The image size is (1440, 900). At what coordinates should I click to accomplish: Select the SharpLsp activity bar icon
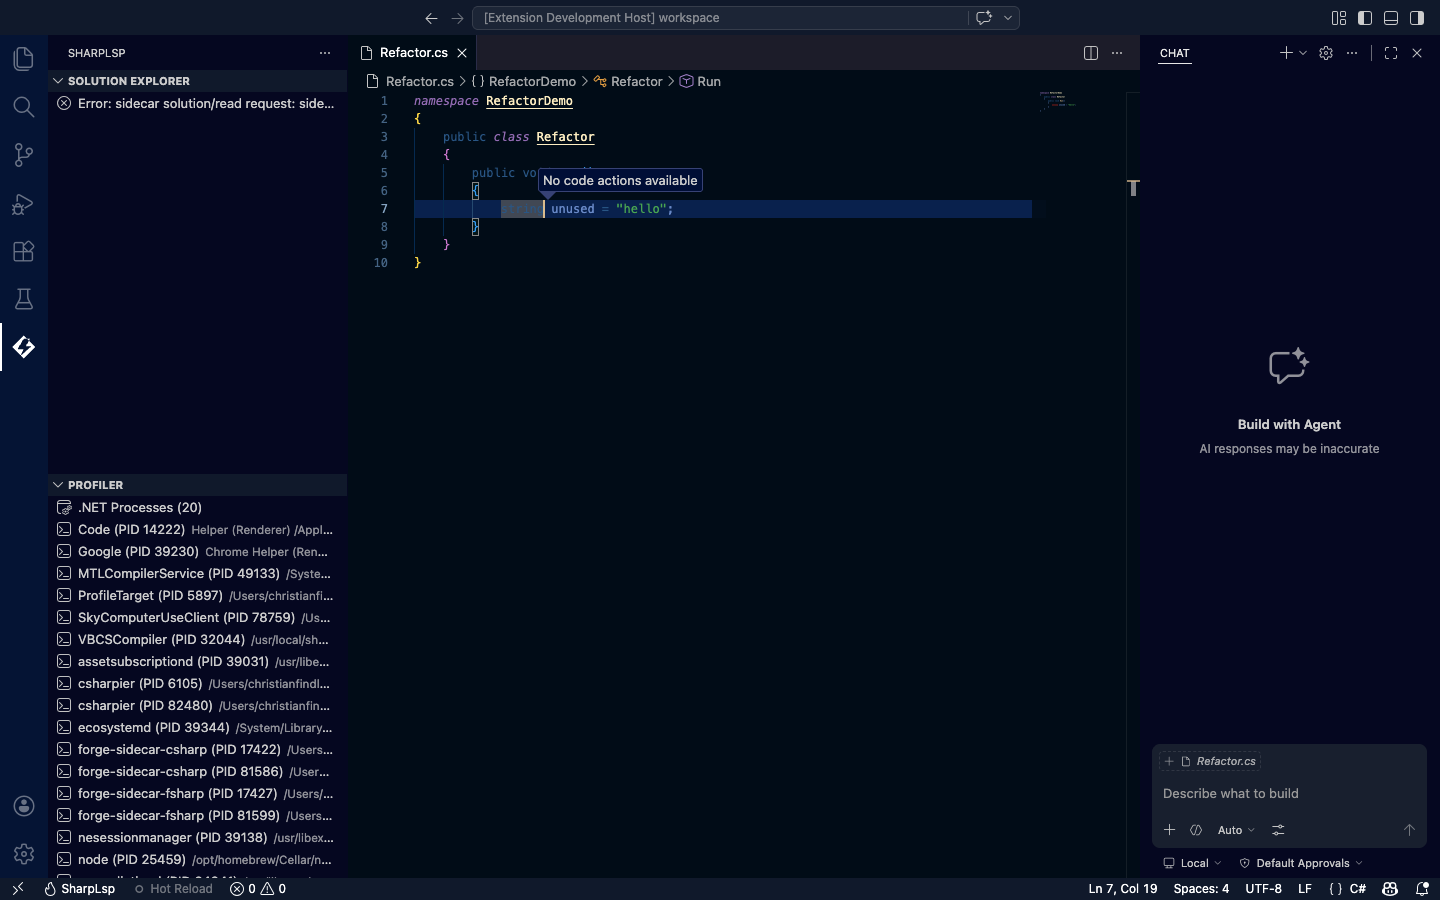pos(24,347)
